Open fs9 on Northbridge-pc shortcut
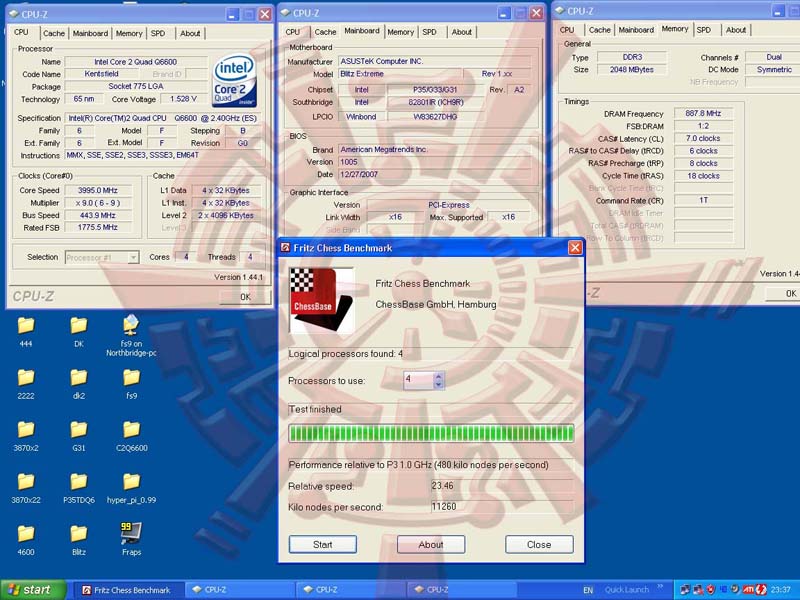Image resolution: width=800 pixels, height=600 pixels. (131, 335)
